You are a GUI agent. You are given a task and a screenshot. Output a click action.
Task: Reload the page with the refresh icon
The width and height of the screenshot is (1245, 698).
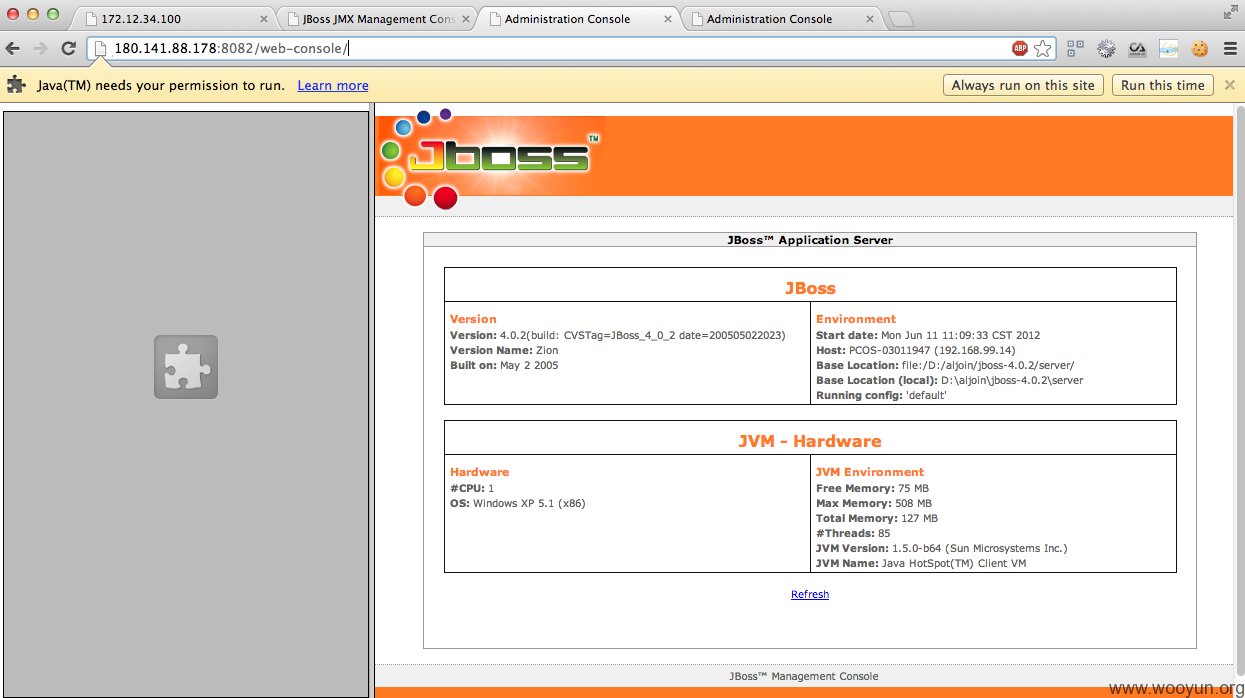coord(69,48)
